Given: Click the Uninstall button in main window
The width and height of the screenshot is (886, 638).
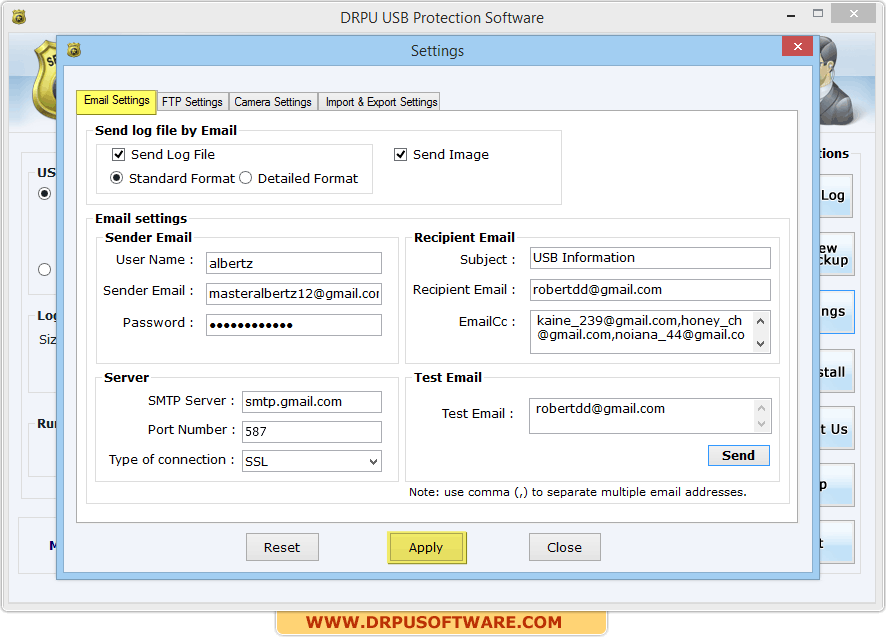Looking at the screenshot, I should point(836,371).
